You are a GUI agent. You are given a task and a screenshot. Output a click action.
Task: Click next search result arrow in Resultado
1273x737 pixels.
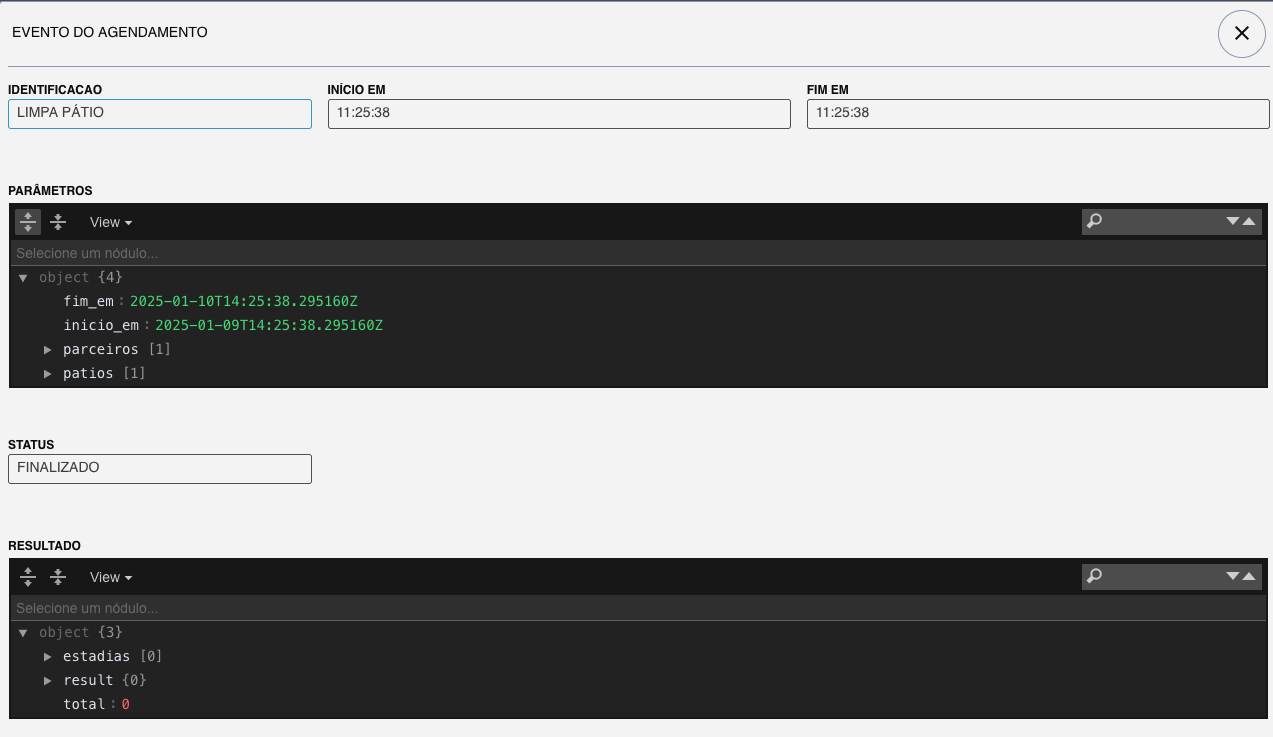pos(1233,577)
